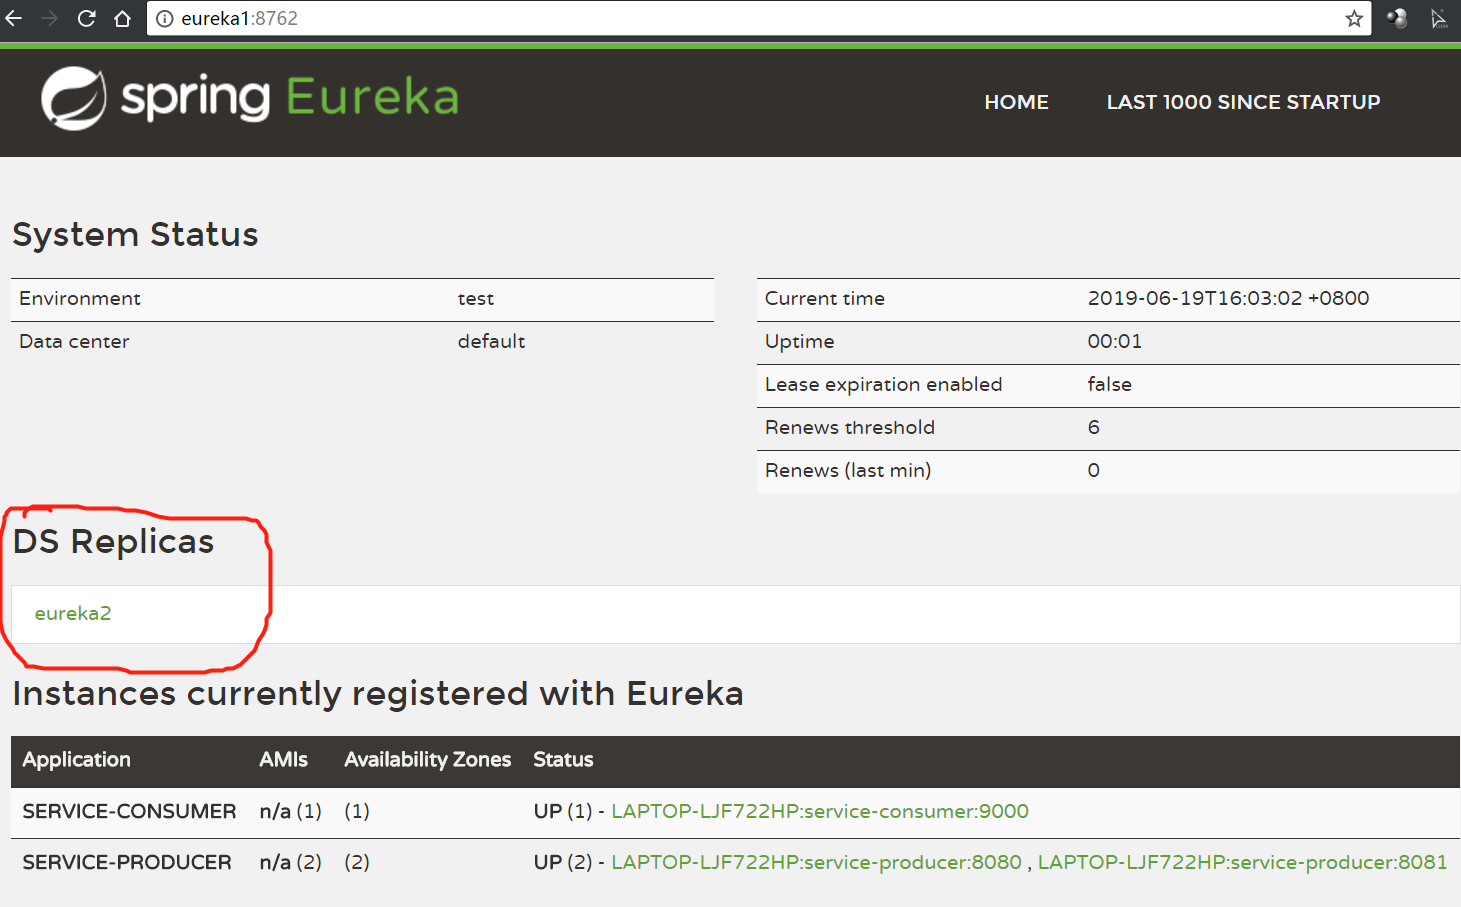Select the 'Current time' label cell

point(825,298)
